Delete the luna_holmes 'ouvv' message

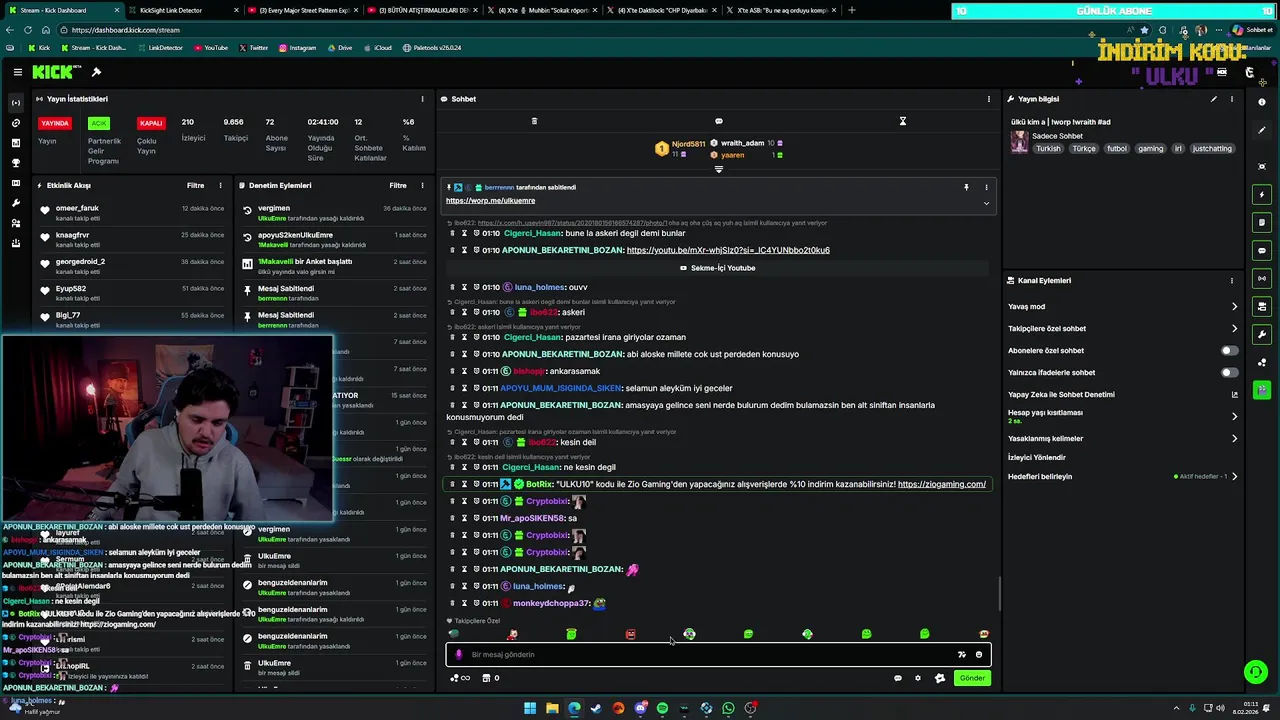(x=452, y=287)
